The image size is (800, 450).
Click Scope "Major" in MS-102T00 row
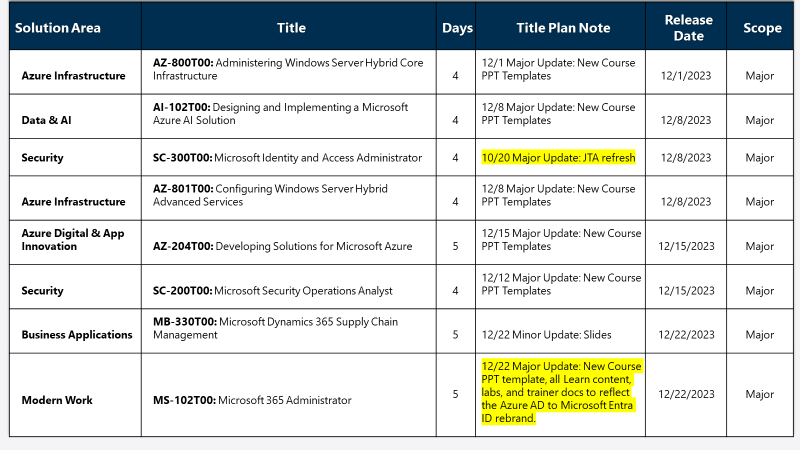click(759, 394)
